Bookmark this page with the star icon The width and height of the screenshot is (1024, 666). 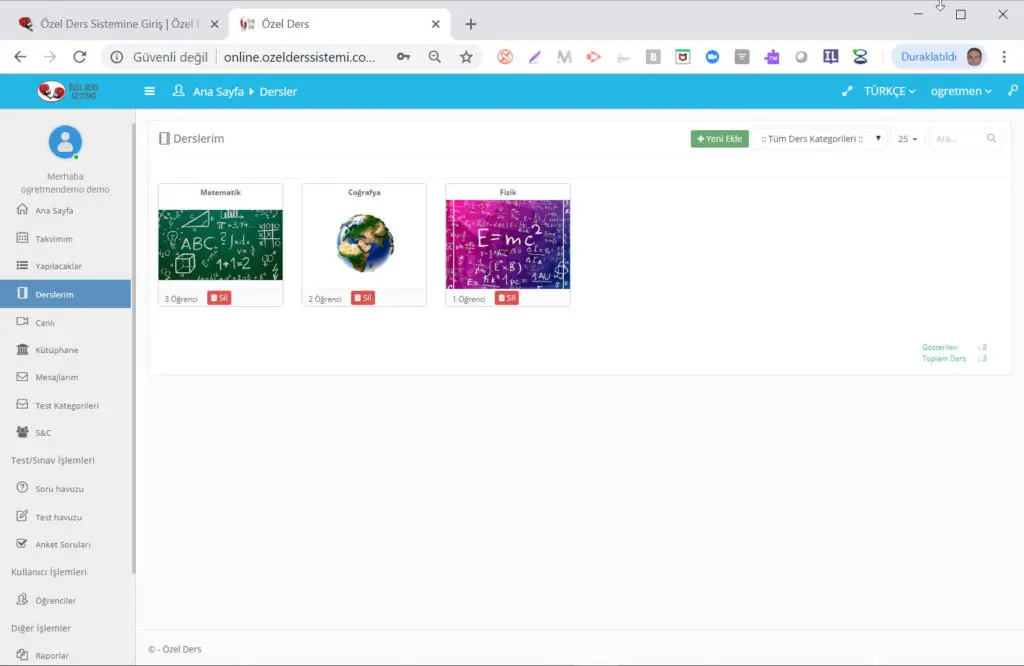point(466,57)
